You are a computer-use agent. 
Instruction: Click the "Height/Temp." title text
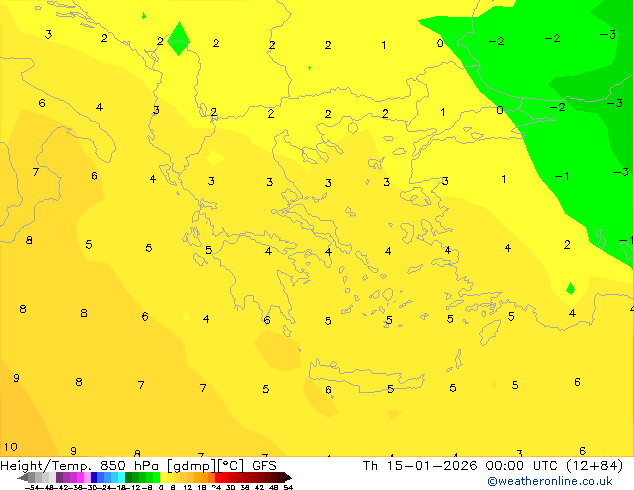(x=46, y=466)
